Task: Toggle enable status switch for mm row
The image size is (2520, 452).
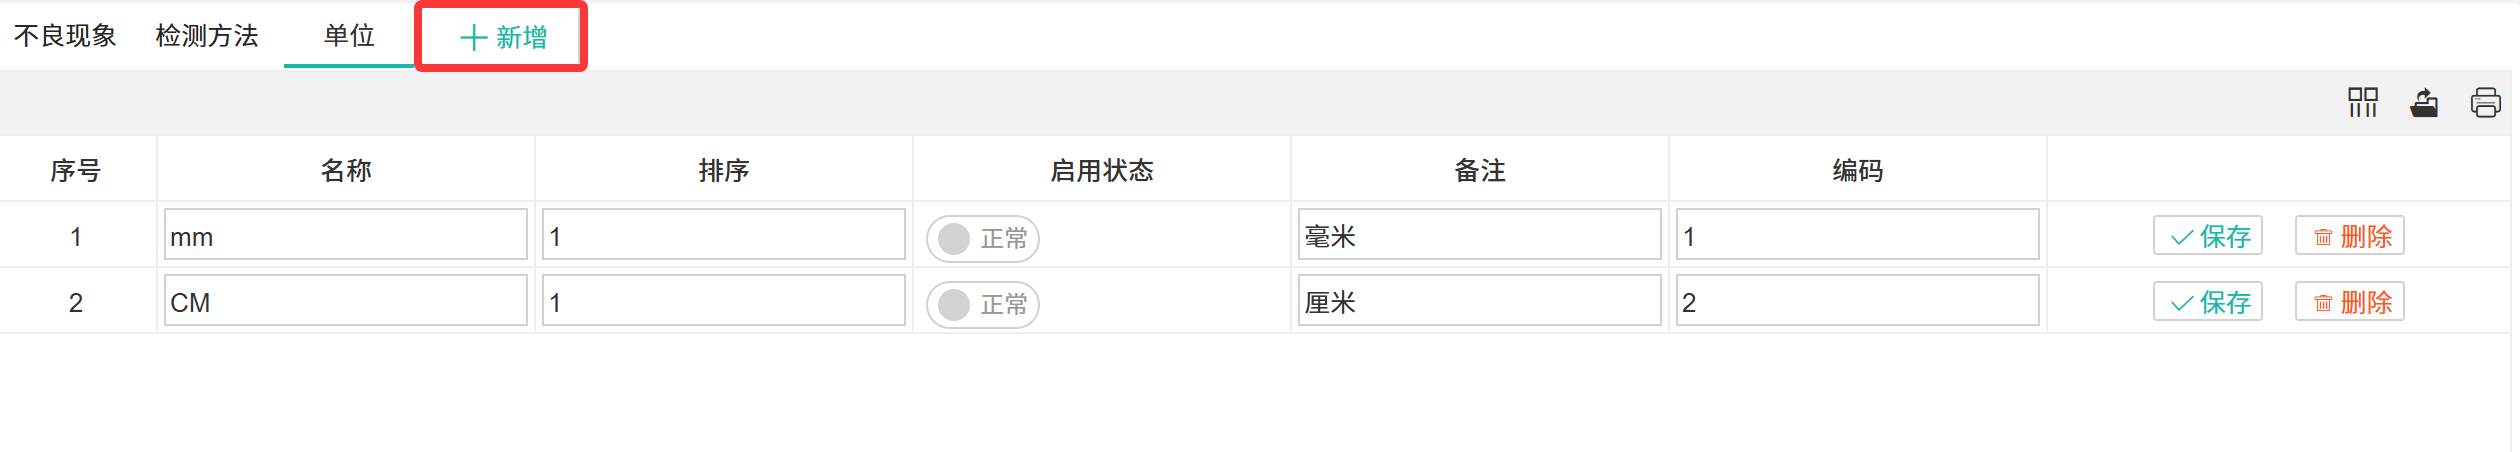Action: tap(983, 239)
